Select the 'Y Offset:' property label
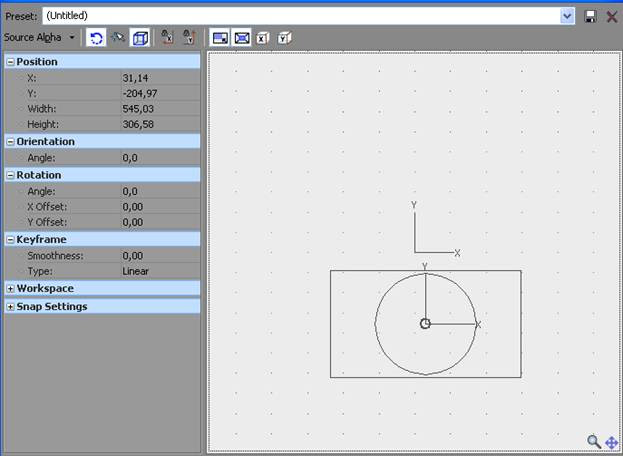The image size is (623, 456). click(x=47, y=222)
